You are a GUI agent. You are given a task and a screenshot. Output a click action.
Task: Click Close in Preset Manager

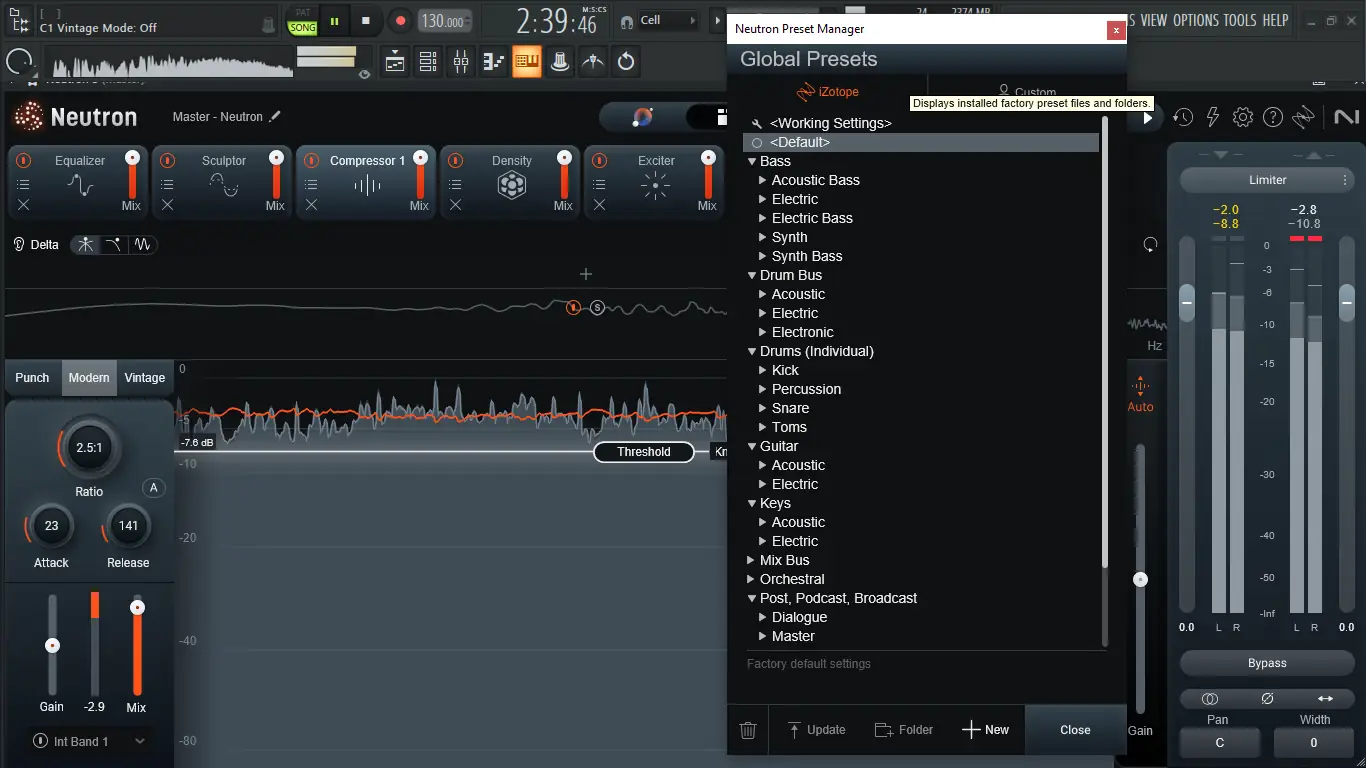pos(1075,730)
